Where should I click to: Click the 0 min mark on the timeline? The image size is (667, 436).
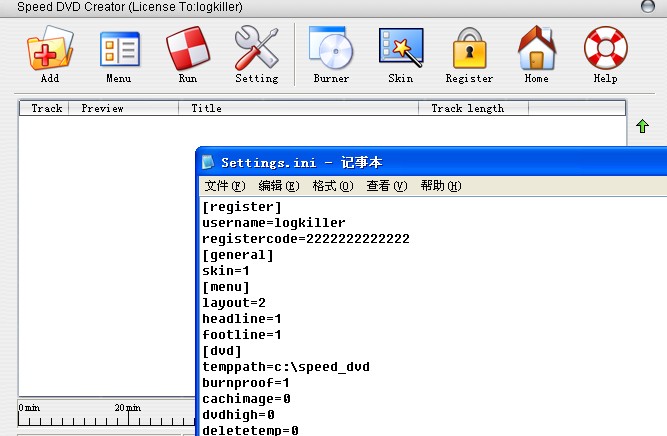[x=29, y=408]
